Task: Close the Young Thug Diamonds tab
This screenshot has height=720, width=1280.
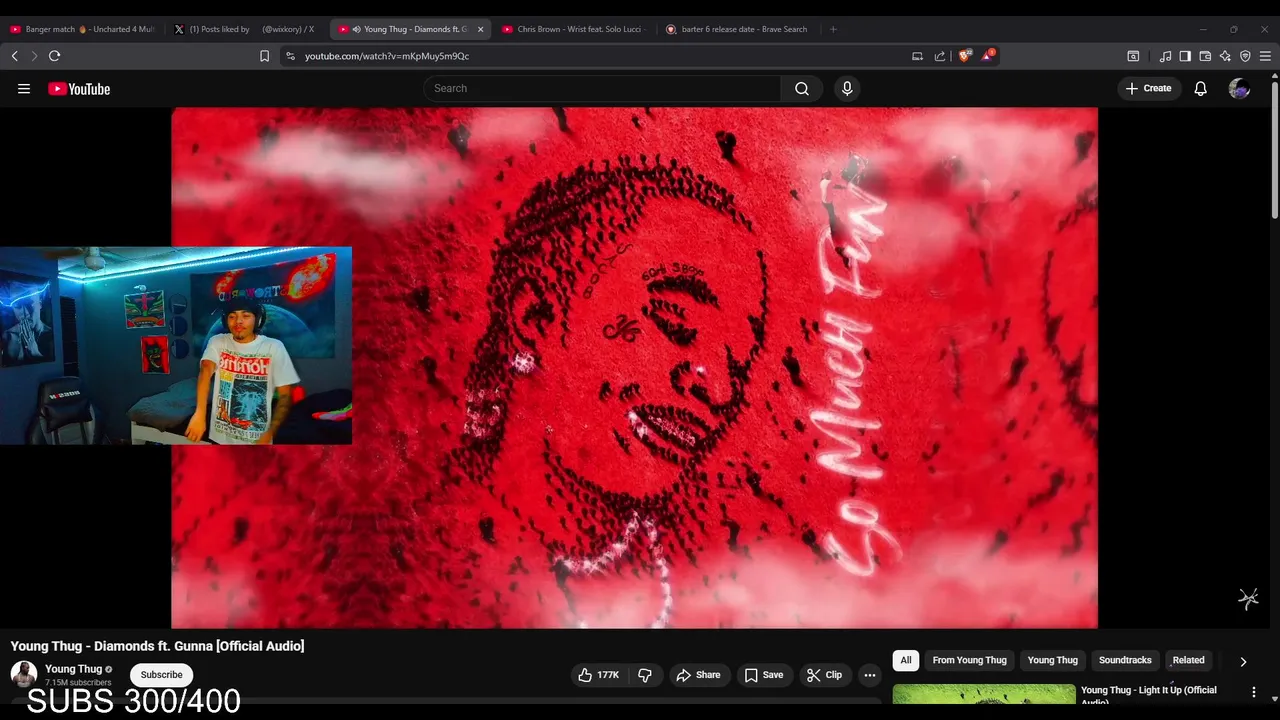Action: (478, 29)
